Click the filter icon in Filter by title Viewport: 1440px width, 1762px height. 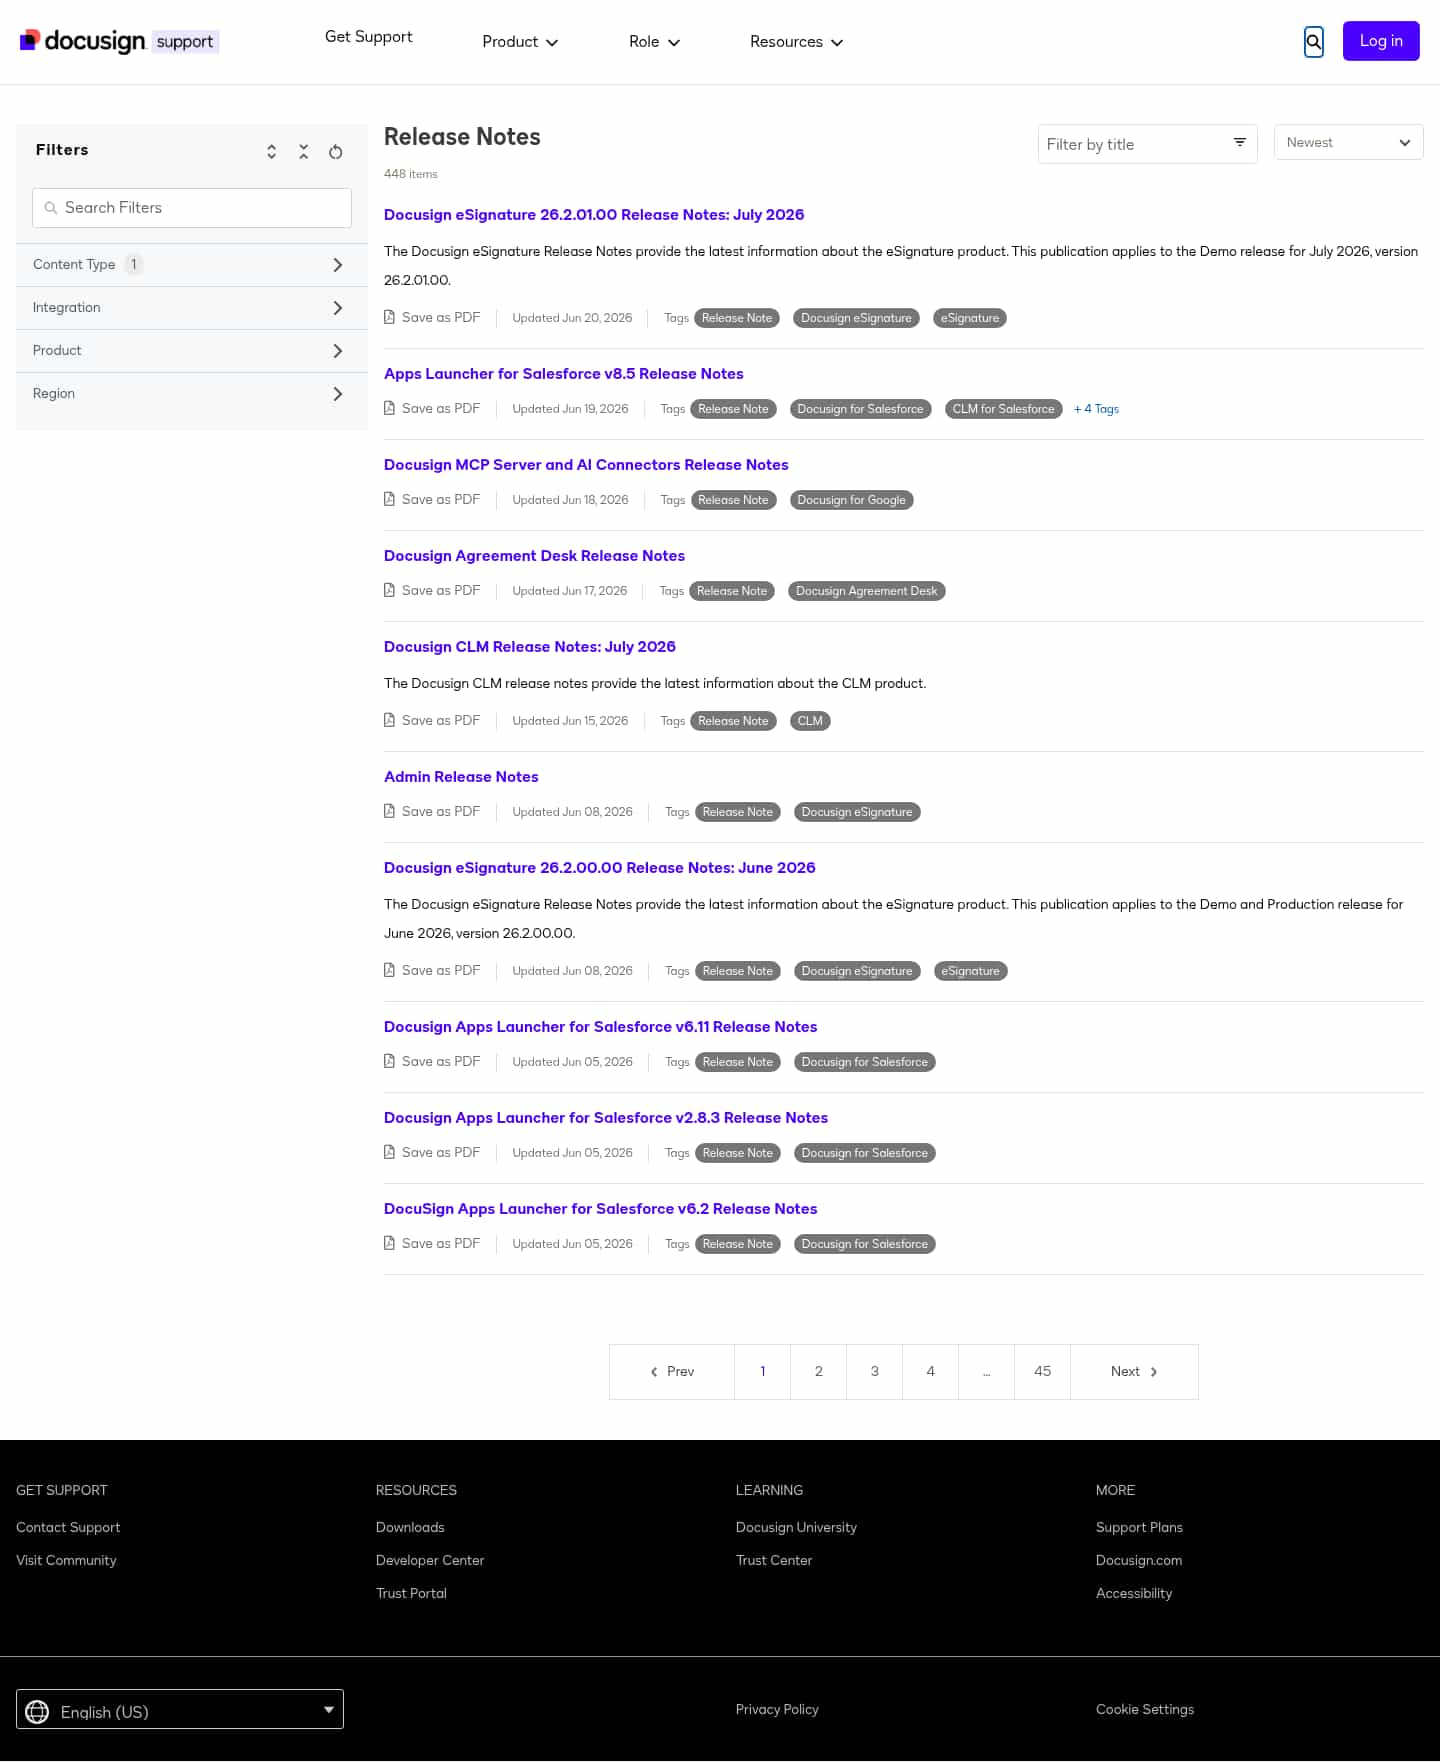(x=1239, y=142)
